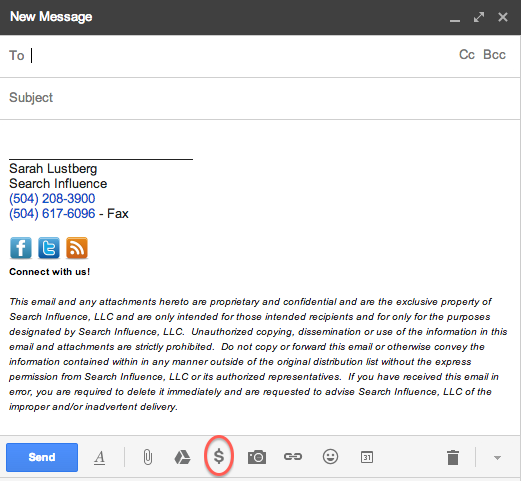Discard the draft with the trash icon

[453, 457]
